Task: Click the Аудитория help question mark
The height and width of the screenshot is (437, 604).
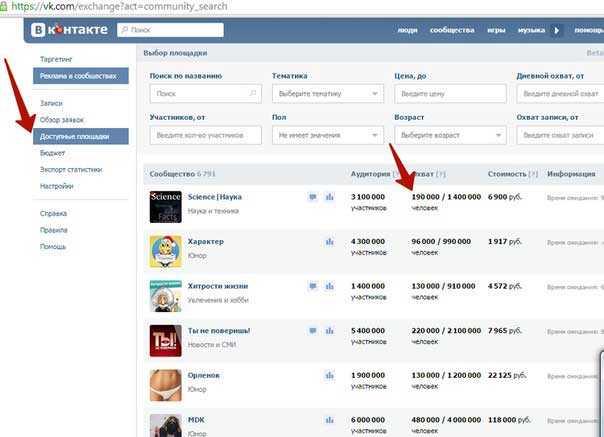Action: coord(396,174)
